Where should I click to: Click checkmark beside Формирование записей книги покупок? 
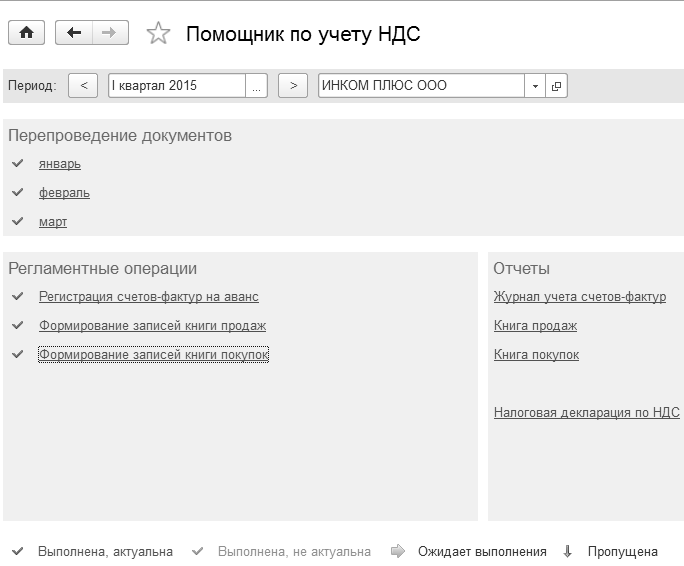(17, 354)
